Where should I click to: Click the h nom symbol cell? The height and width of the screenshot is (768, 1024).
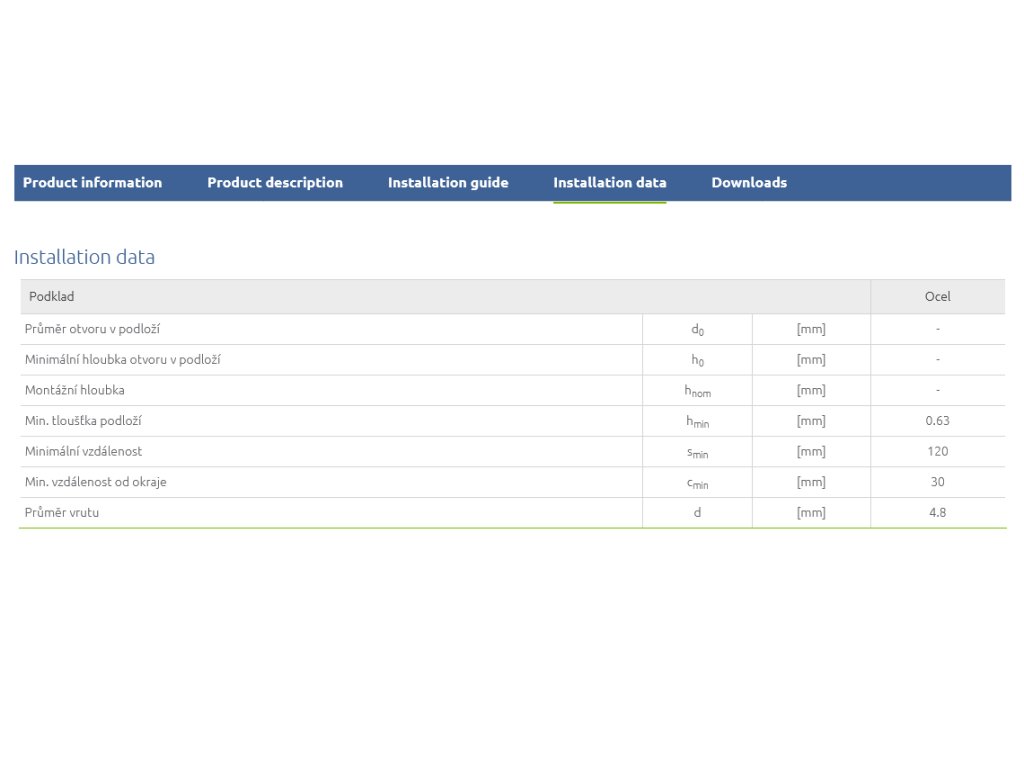click(x=697, y=391)
